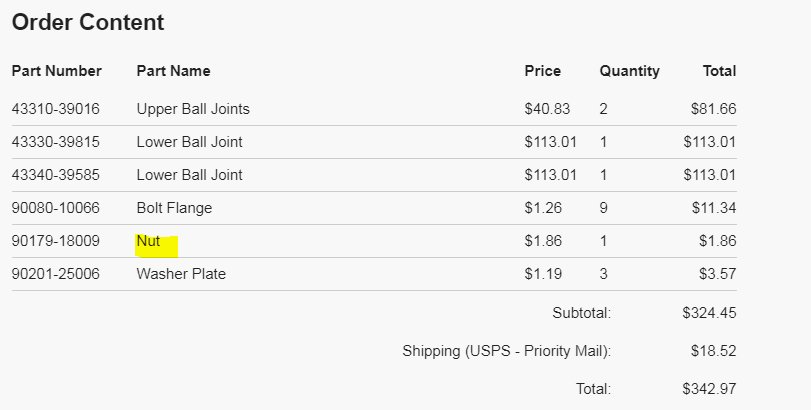This screenshot has width=811, height=410.
Task: Click the Price column header
Action: pos(543,71)
